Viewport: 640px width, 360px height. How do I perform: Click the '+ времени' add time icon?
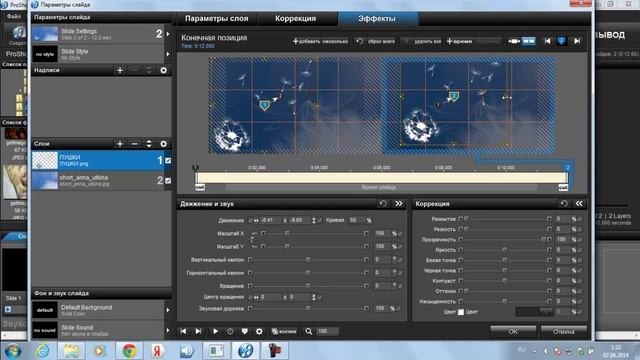tap(449, 41)
